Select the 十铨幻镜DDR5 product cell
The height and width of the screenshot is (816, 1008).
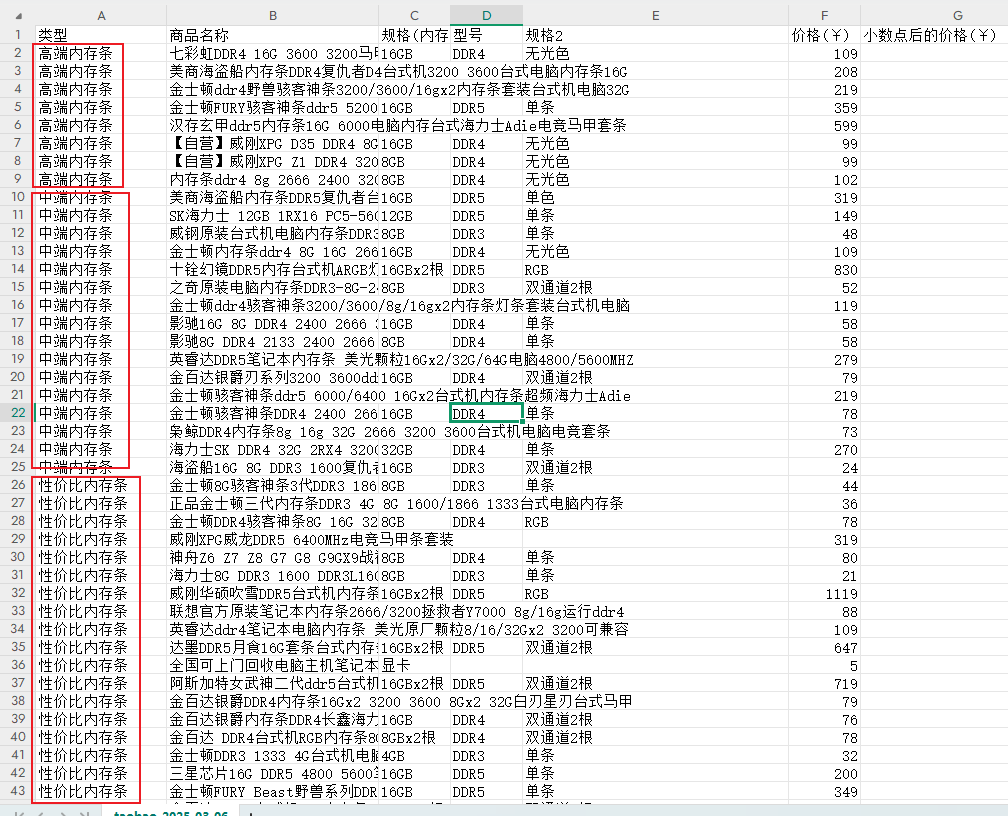pyautogui.click(x=273, y=269)
